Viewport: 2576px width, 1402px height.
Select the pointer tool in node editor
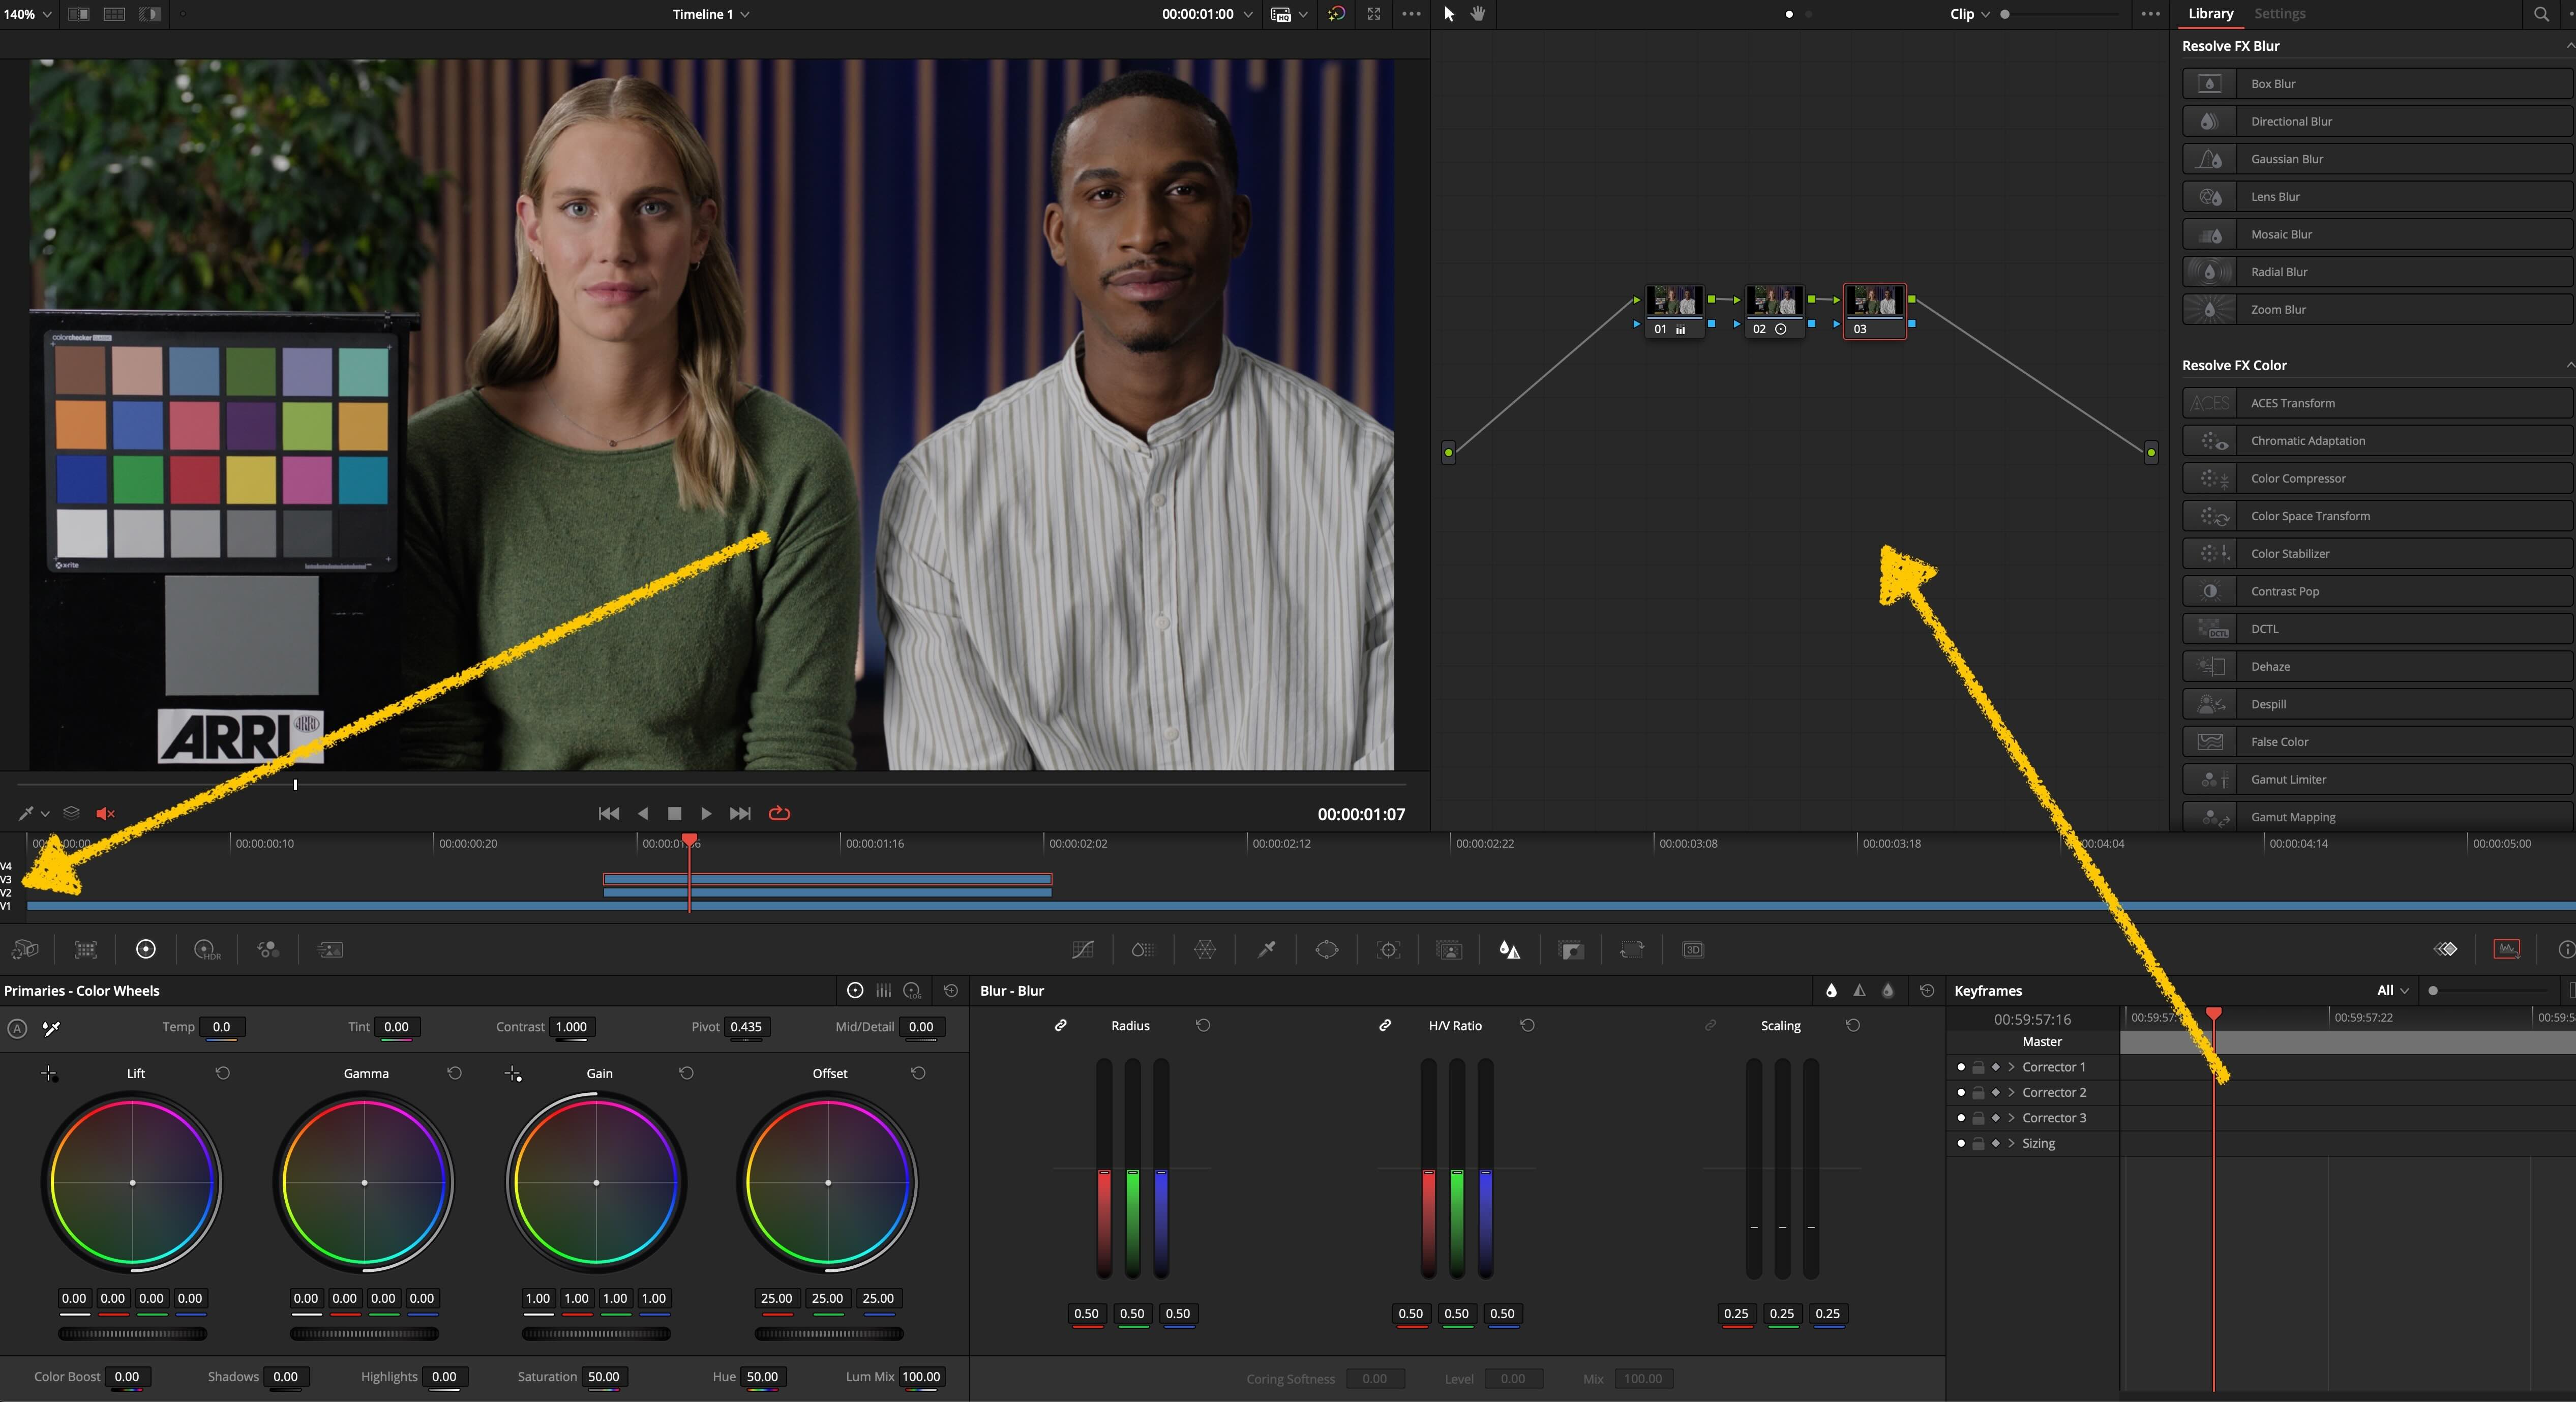click(x=1449, y=14)
